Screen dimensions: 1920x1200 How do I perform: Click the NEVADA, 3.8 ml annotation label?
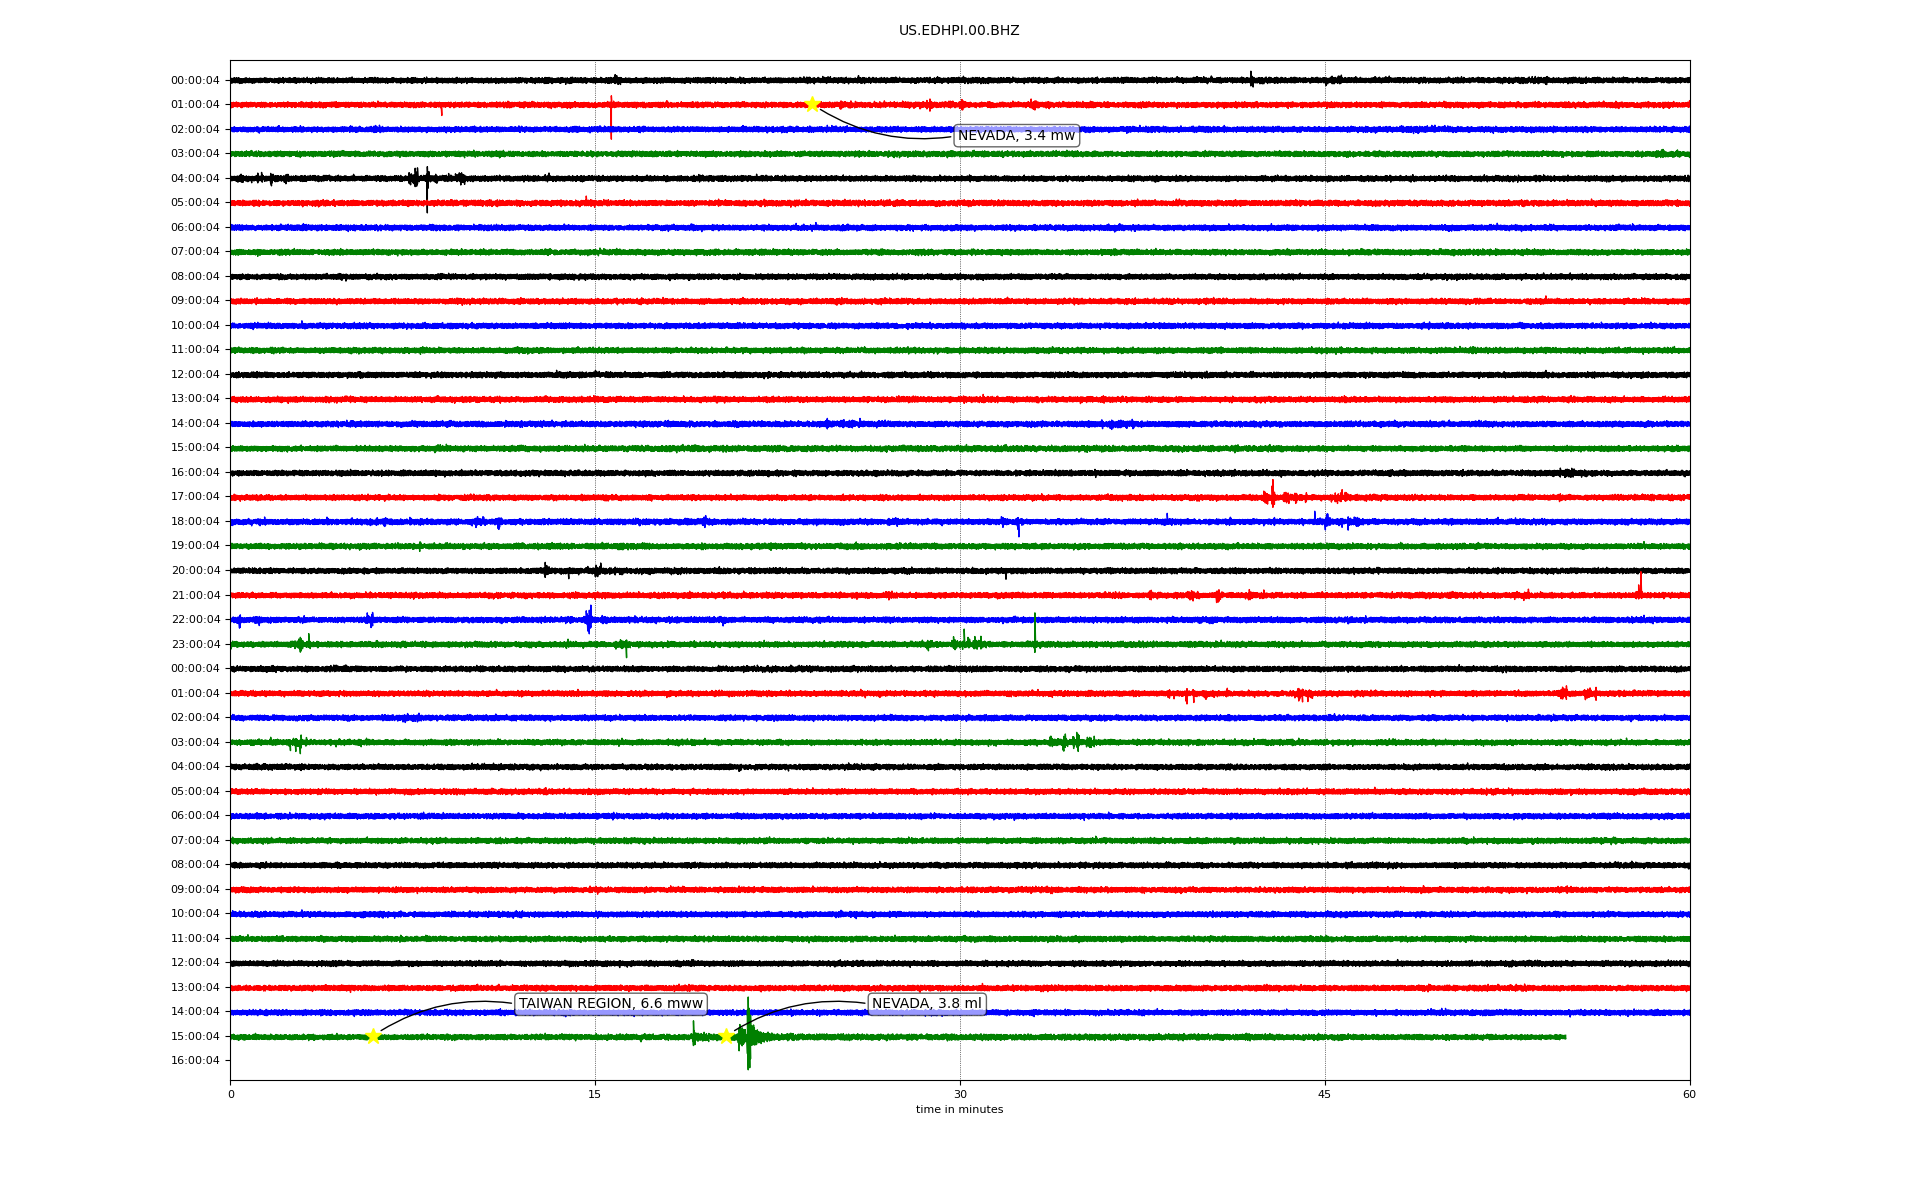(x=926, y=1004)
